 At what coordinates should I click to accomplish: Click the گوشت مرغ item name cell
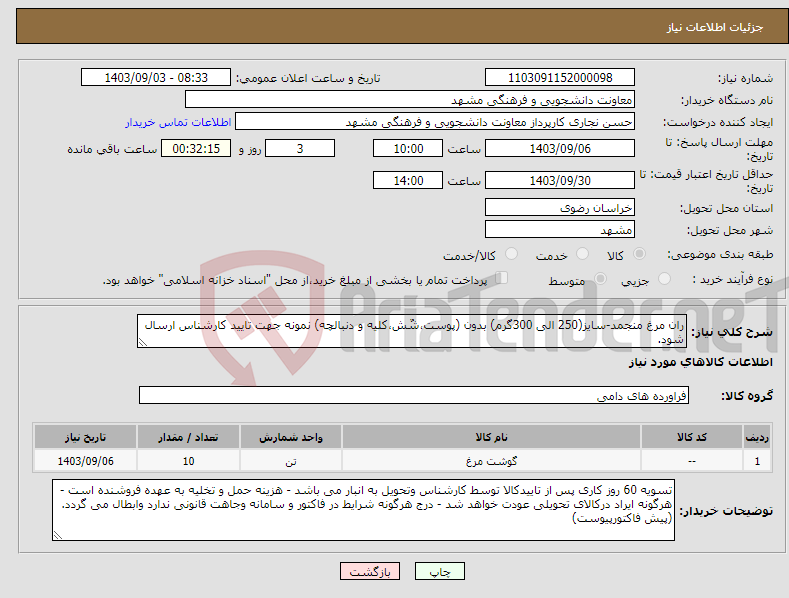click(x=491, y=461)
